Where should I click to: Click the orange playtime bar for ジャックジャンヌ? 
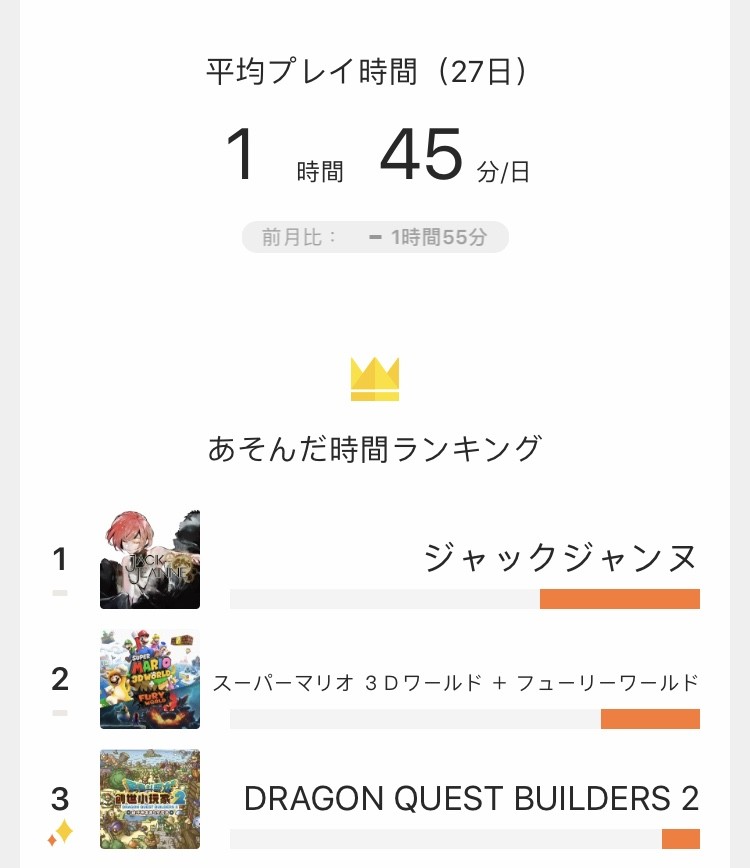click(x=620, y=599)
